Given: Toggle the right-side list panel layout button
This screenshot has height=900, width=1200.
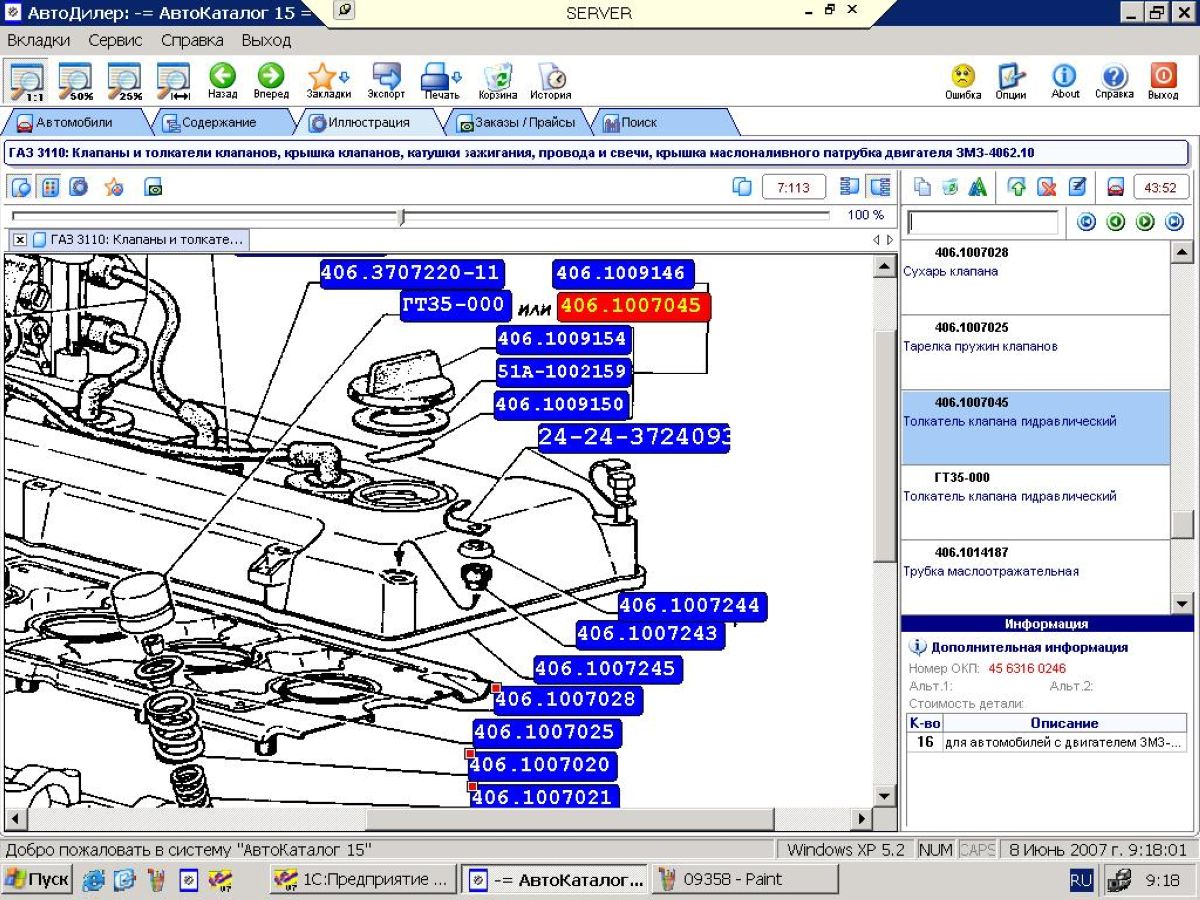Looking at the screenshot, I should [880, 187].
